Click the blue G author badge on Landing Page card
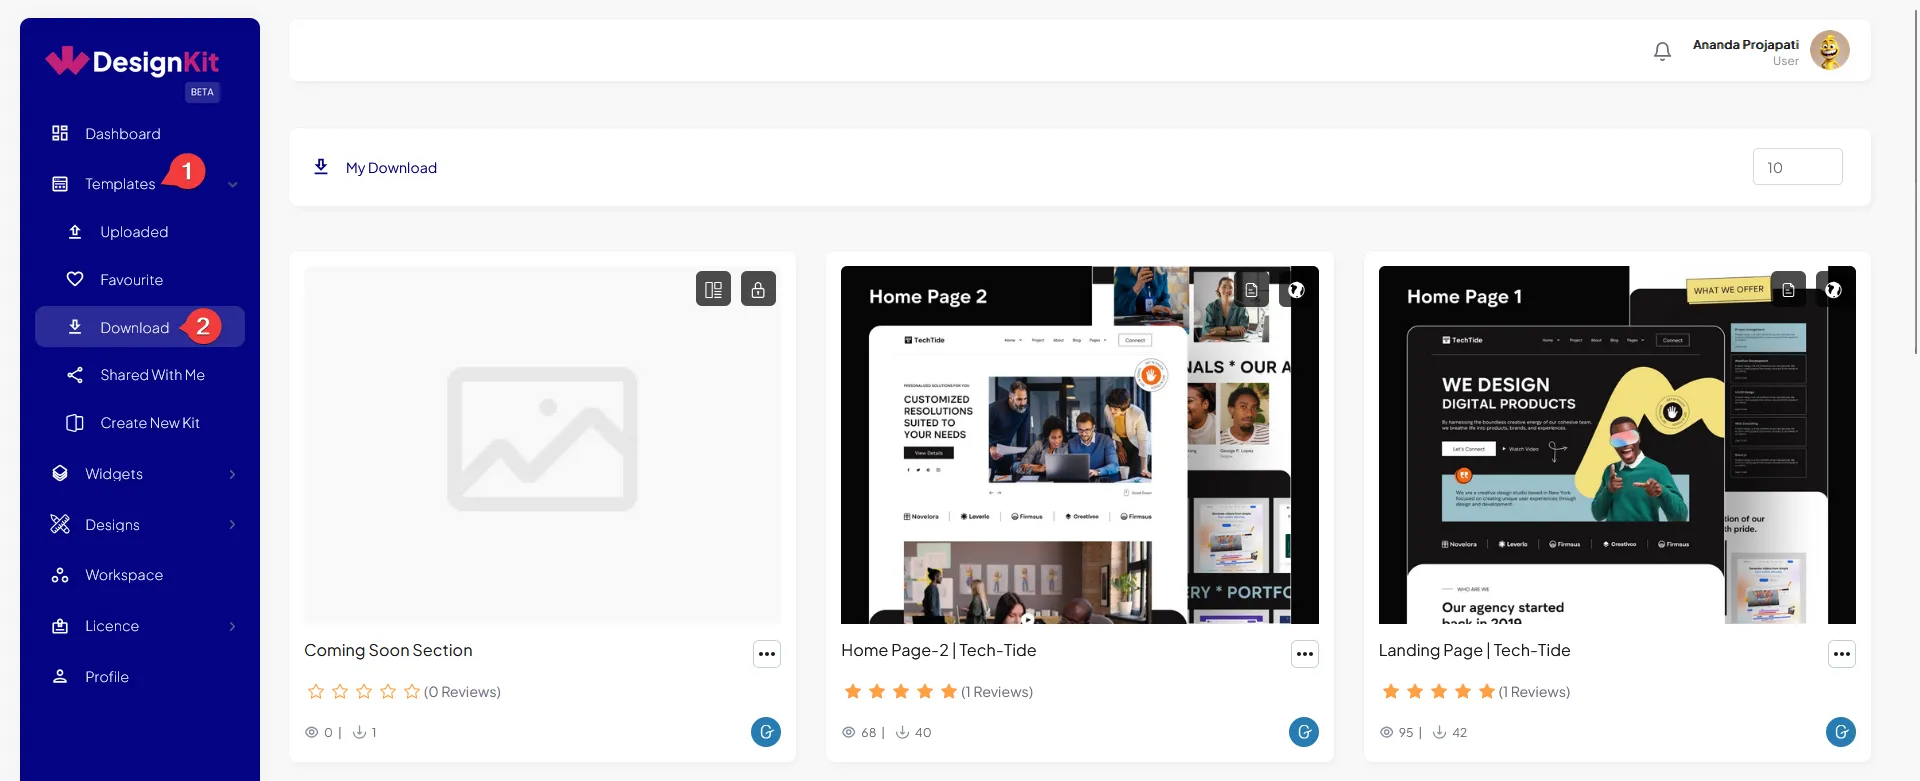The width and height of the screenshot is (1920, 781). tap(1841, 732)
